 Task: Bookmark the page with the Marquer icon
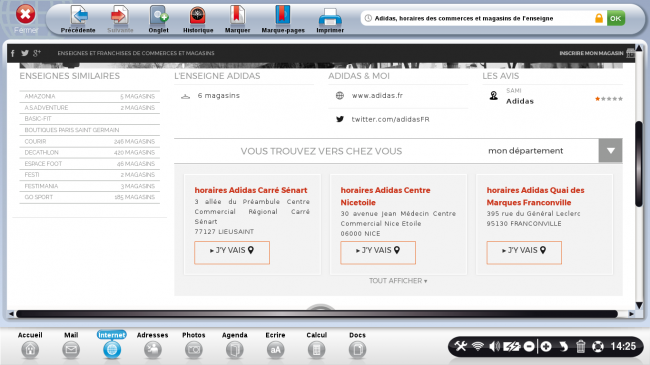pos(238,16)
